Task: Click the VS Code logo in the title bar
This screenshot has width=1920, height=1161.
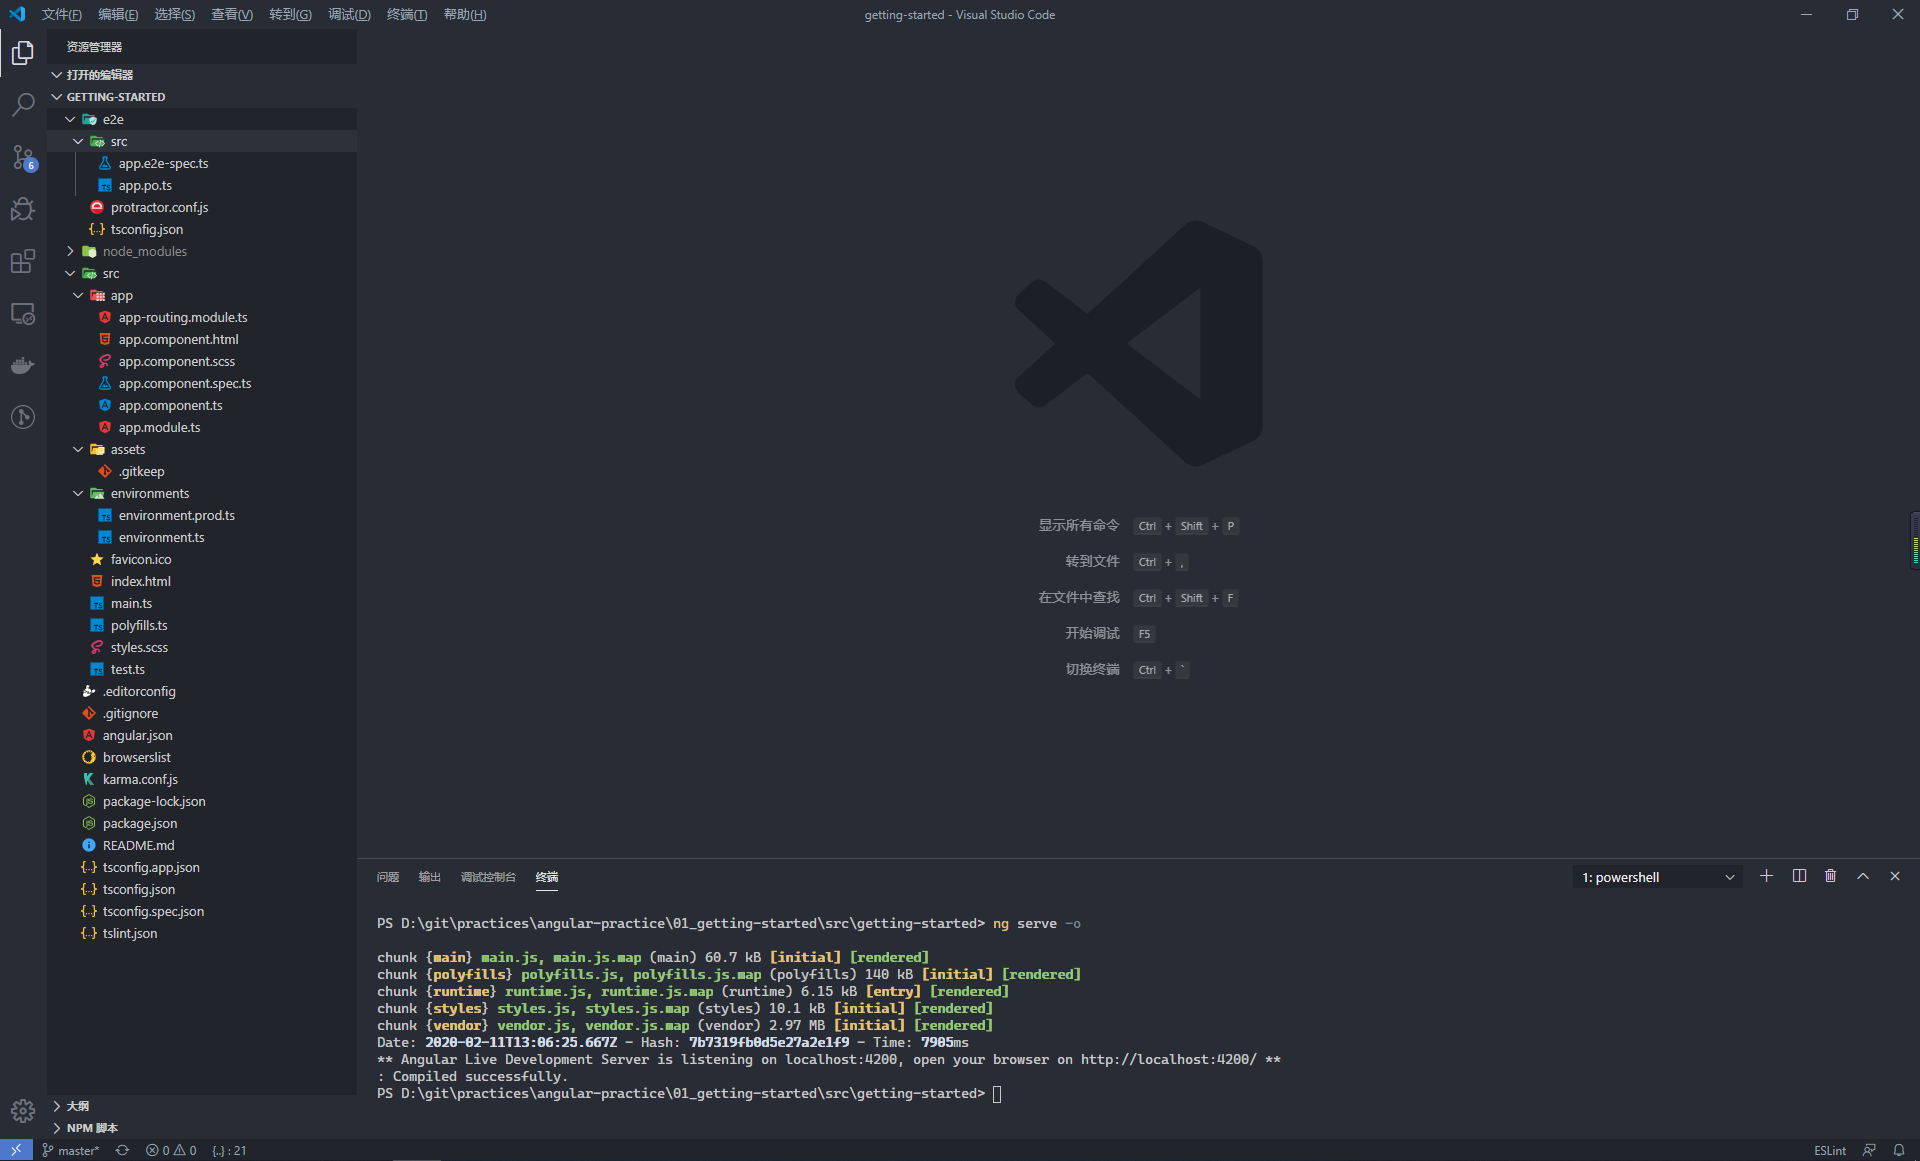Action: [x=17, y=14]
